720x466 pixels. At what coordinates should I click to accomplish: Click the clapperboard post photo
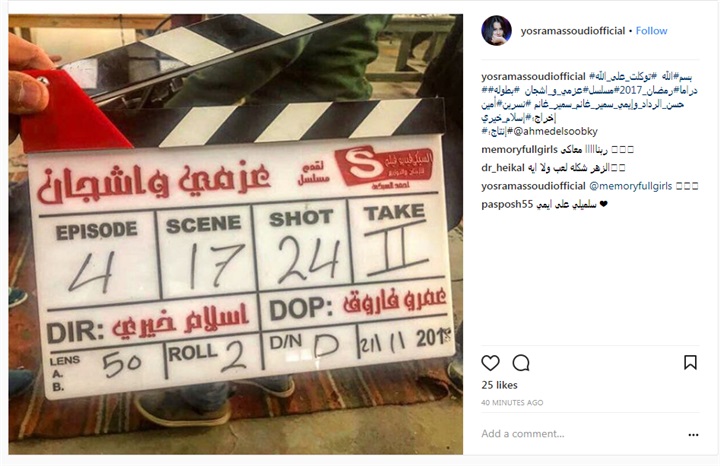click(x=236, y=234)
